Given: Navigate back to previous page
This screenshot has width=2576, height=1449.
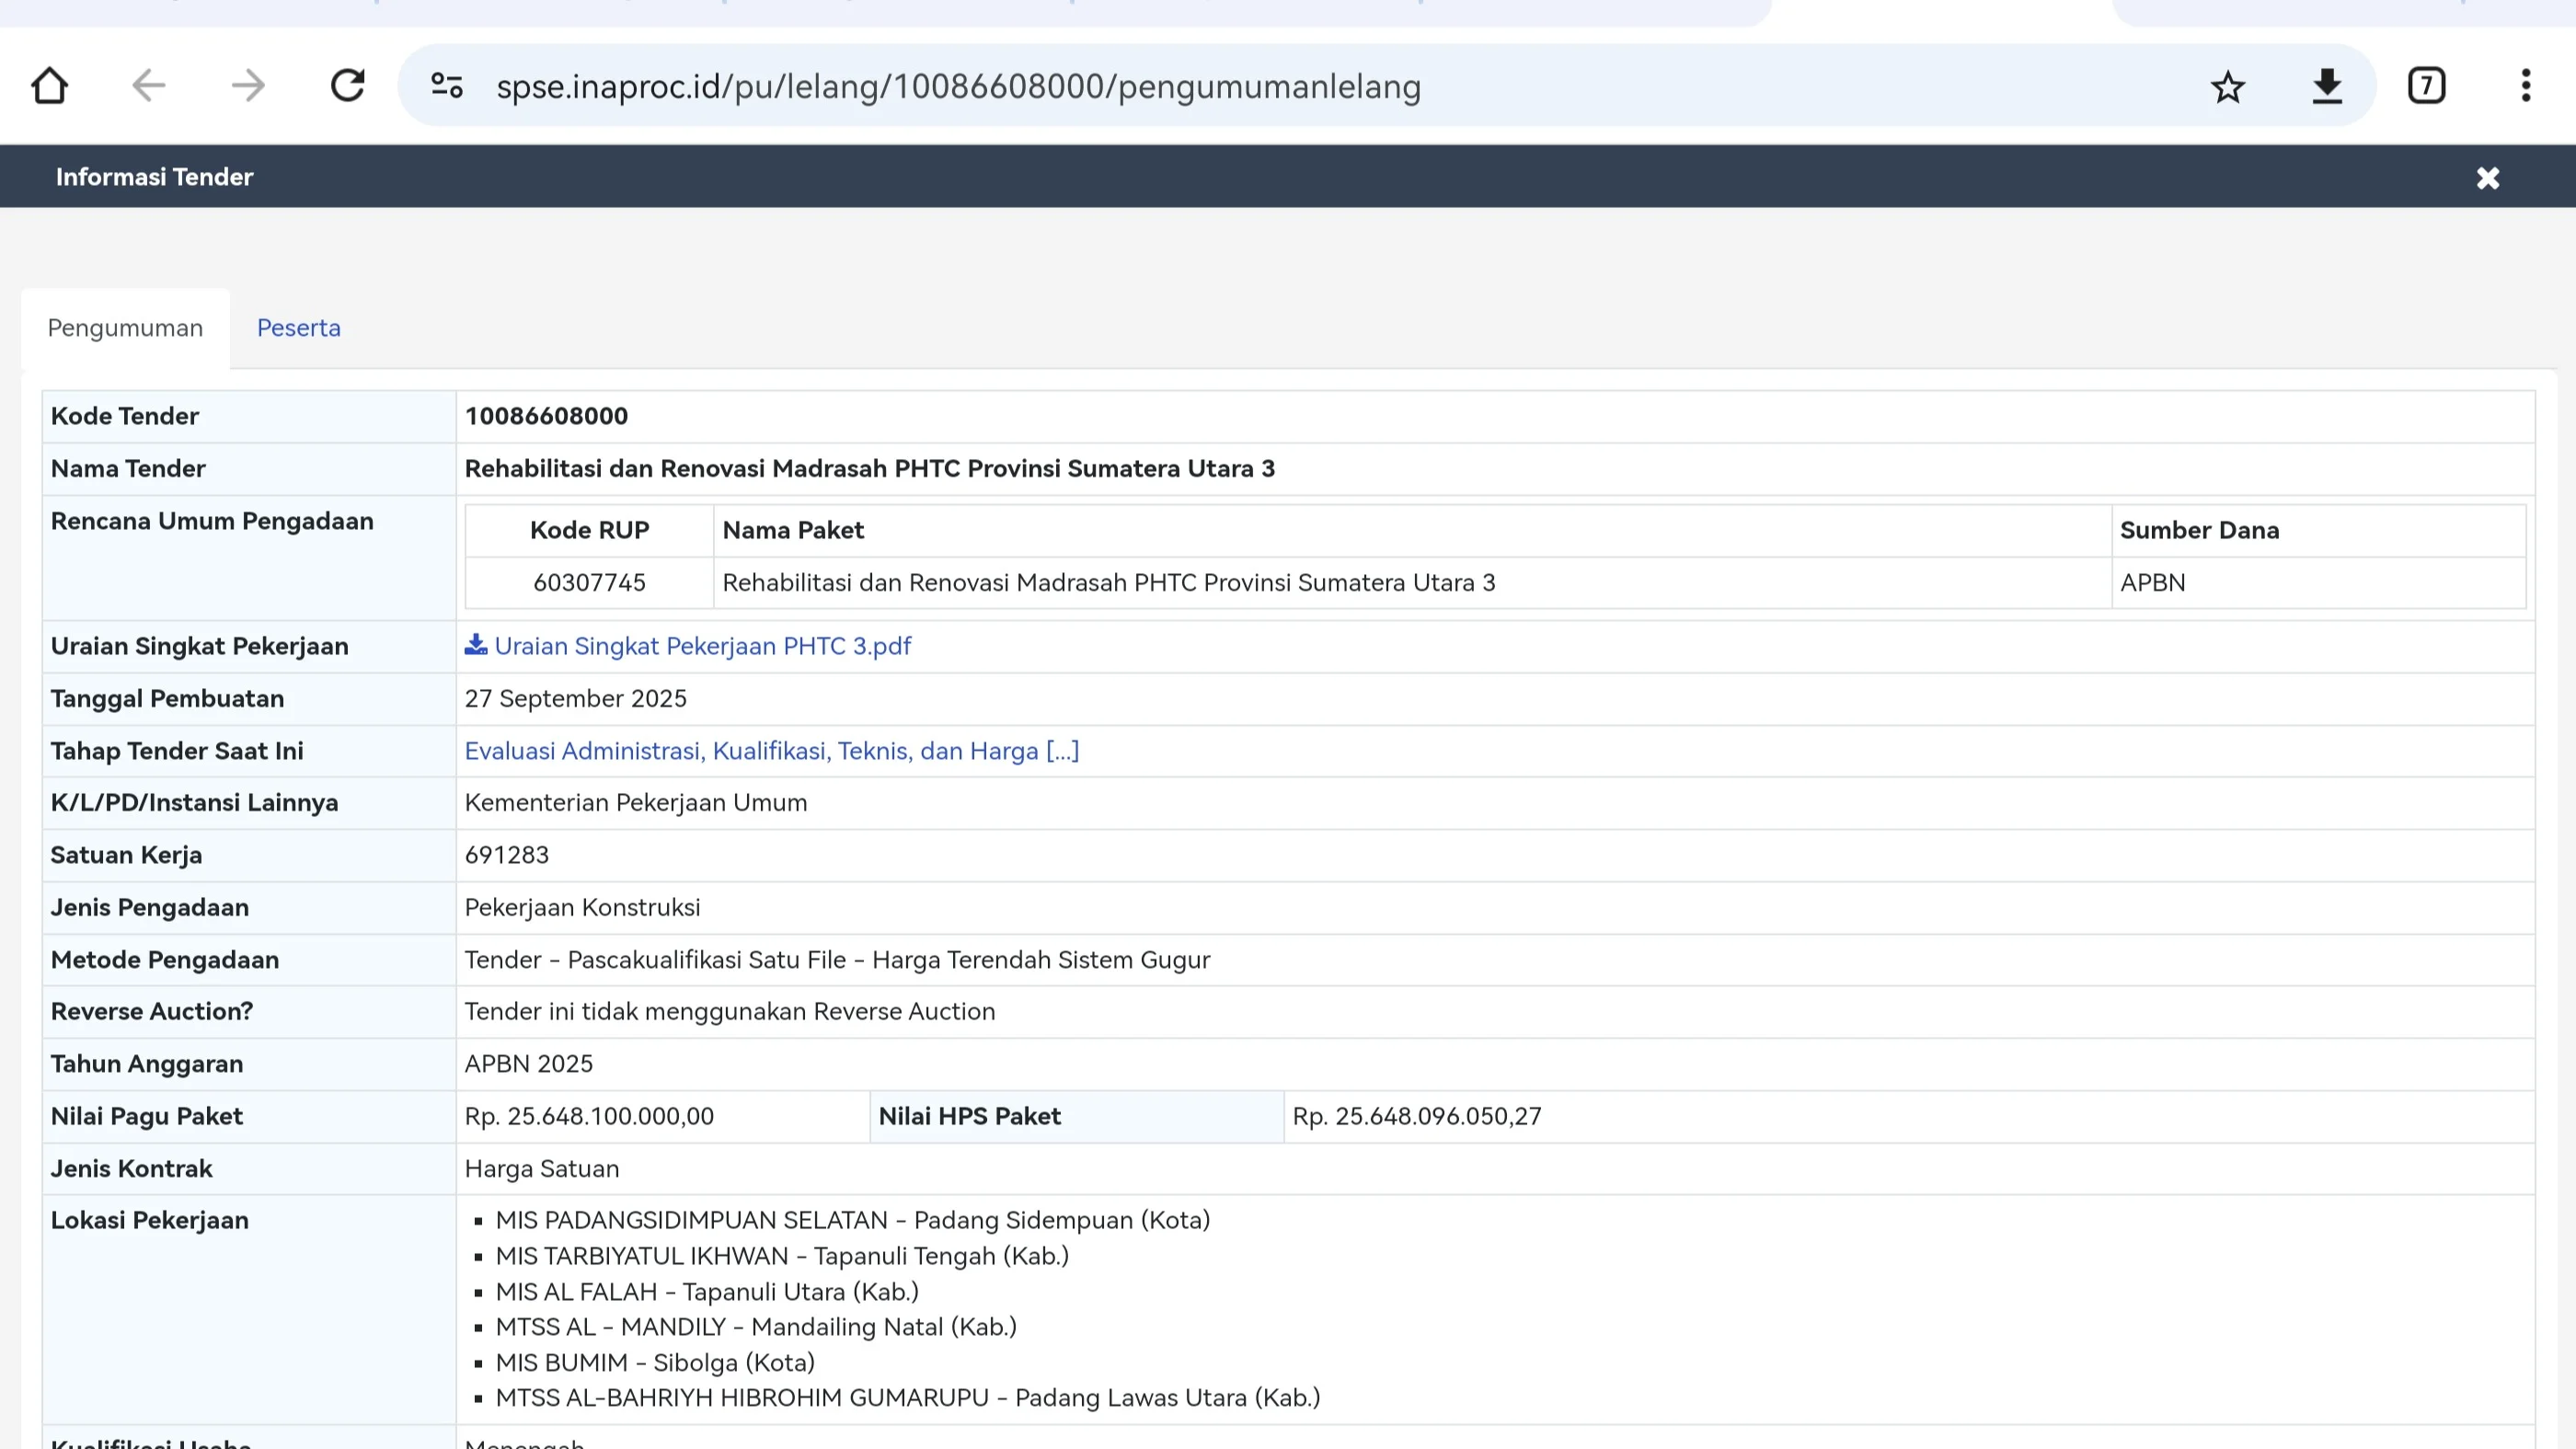Looking at the screenshot, I should tap(148, 86).
